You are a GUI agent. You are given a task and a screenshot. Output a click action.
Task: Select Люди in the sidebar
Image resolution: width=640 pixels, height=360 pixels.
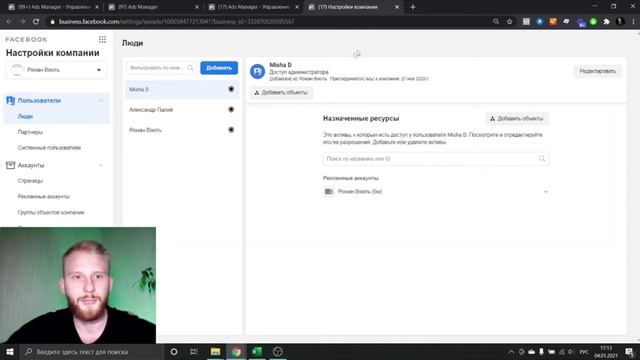(x=25, y=116)
